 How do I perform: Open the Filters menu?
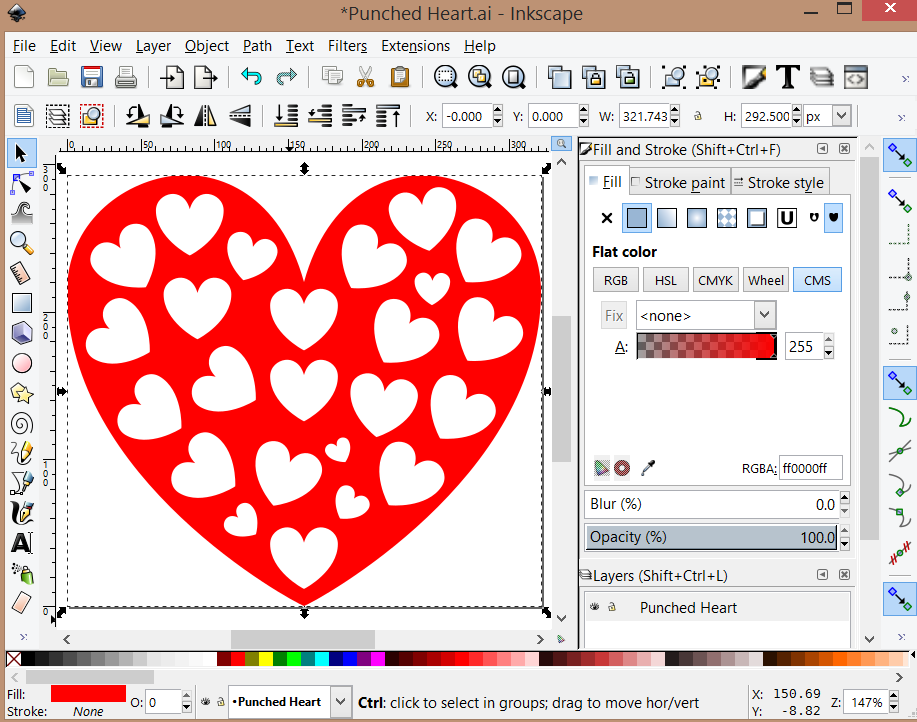pyautogui.click(x=347, y=46)
